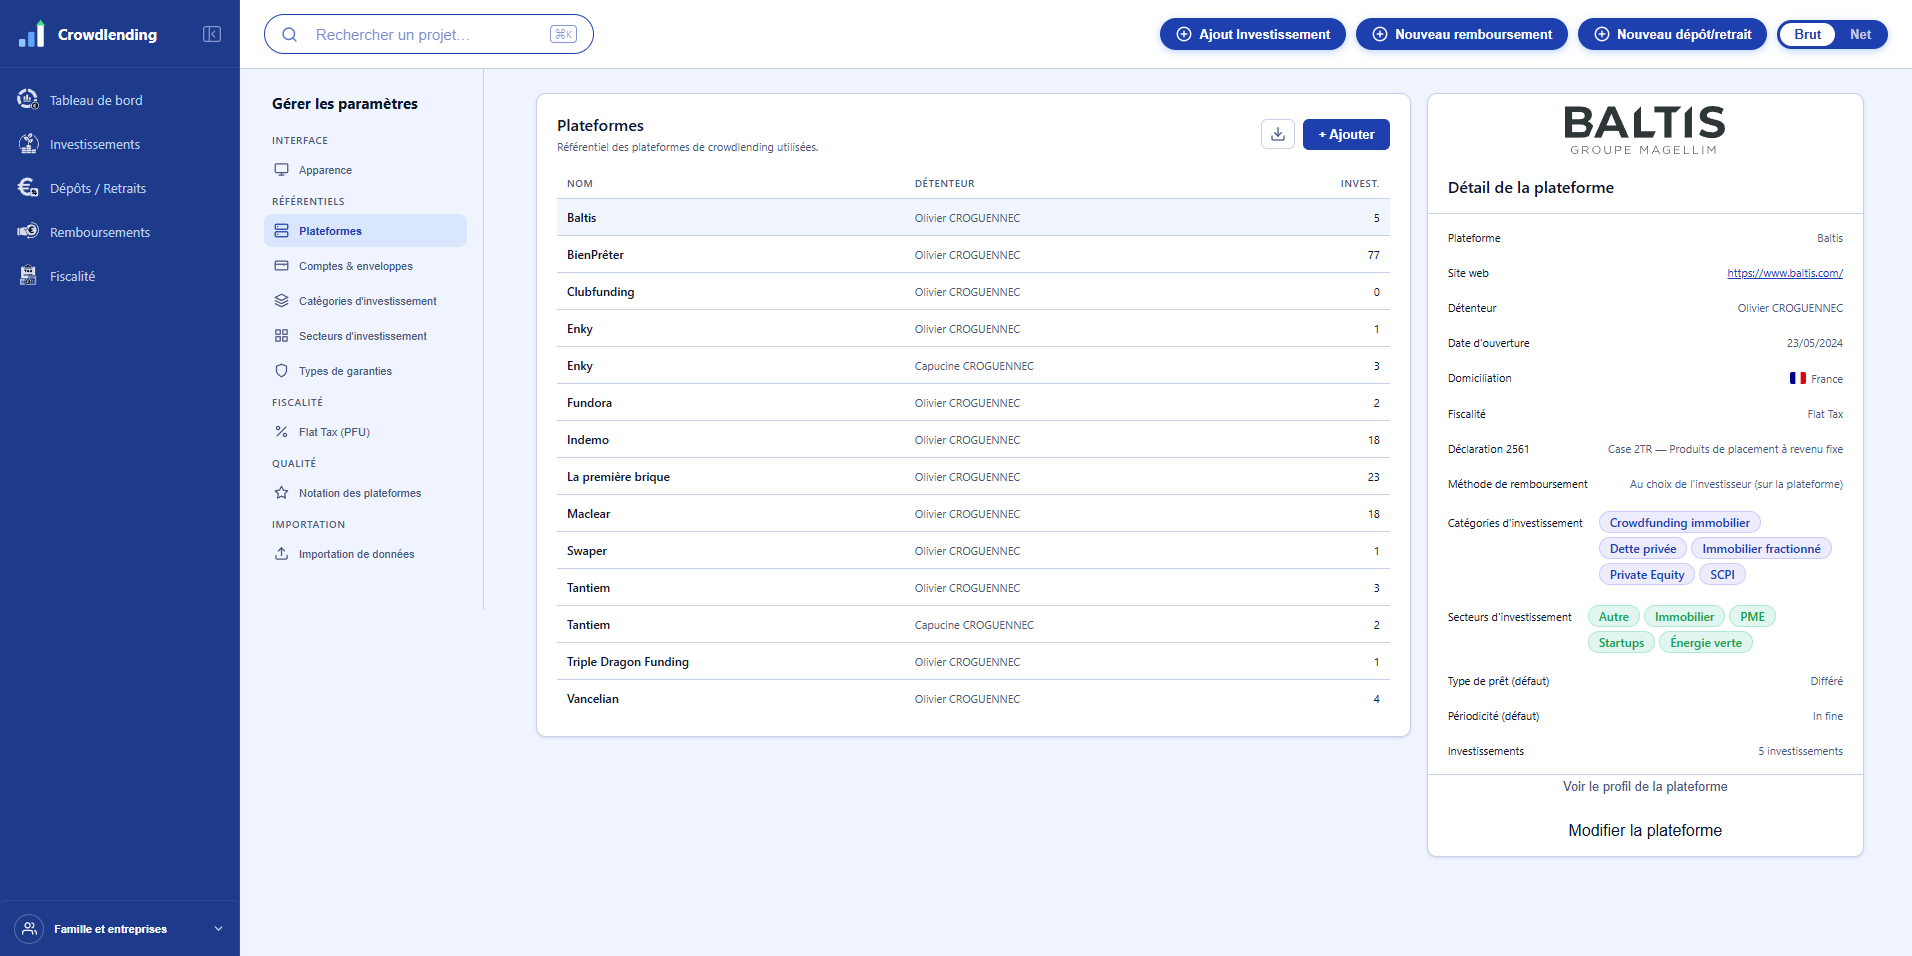The height and width of the screenshot is (956, 1912).
Task: Open Importation de données settings
Action: (x=365, y=554)
